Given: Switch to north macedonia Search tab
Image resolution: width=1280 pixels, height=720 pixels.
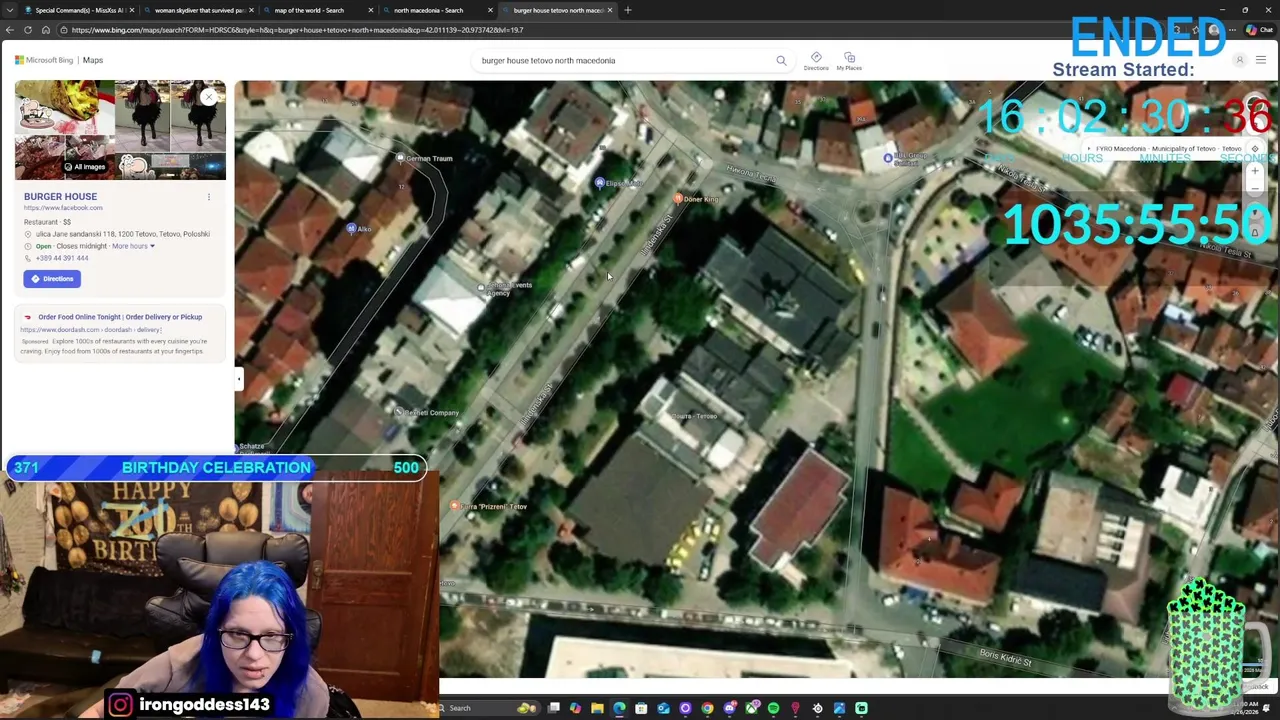Looking at the screenshot, I should tap(436, 10).
